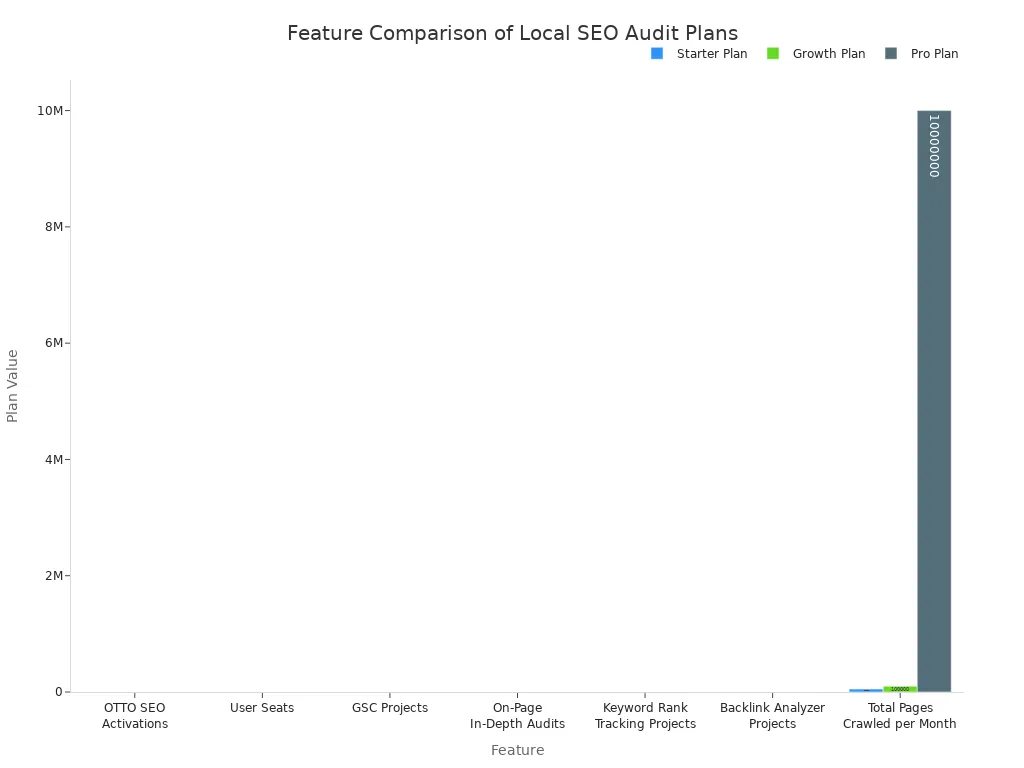Toggle Pro Plan series via legend label
The width and height of the screenshot is (1024, 768).
click(934, 54)
